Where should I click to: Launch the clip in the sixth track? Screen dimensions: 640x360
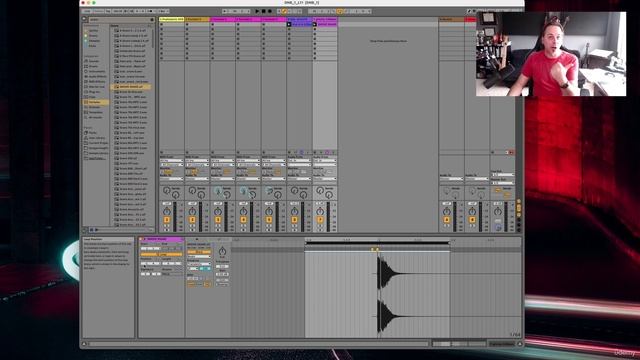point(289,24)
